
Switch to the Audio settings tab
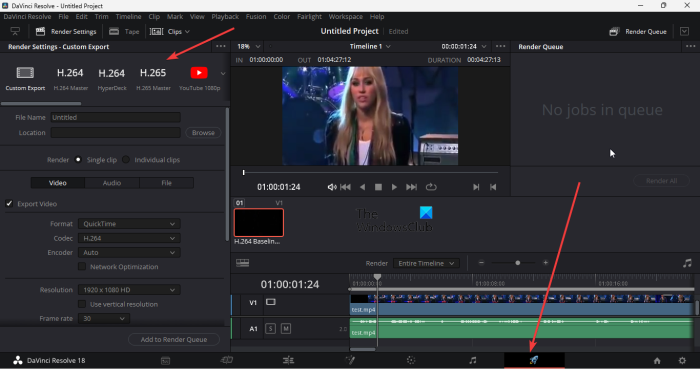tap(112, 183)
